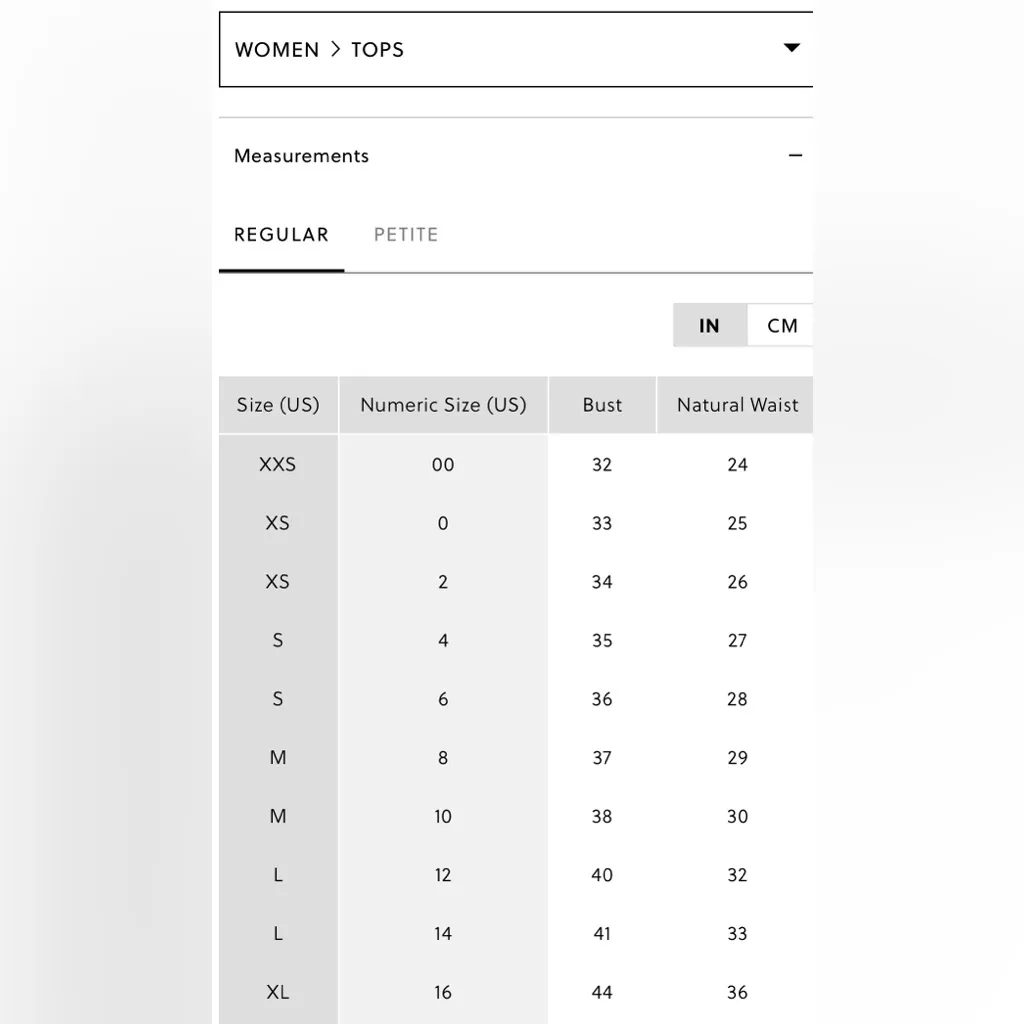This screenshot has width=1024, height=1024.
Task: Switch units to centimeters (CM)
Action: coord(782,326)
